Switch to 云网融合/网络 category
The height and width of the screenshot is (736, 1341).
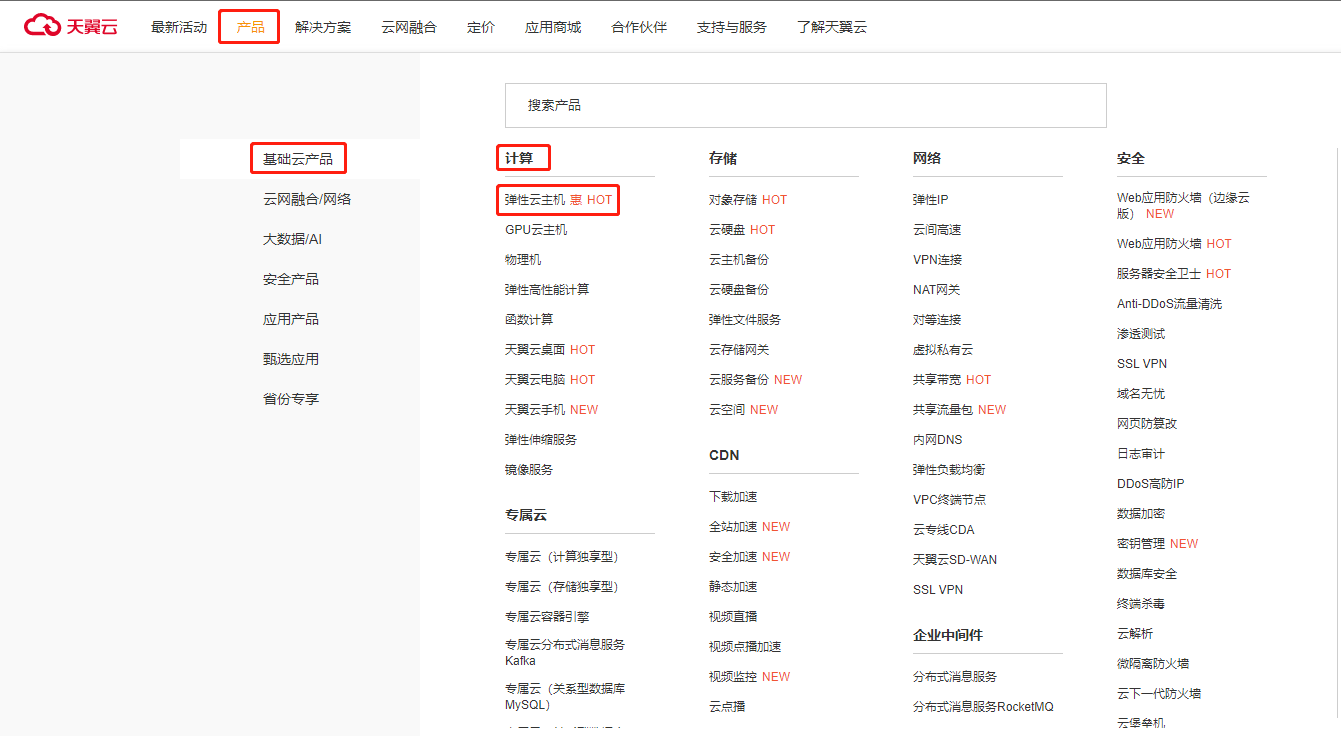tap(307, 199)
